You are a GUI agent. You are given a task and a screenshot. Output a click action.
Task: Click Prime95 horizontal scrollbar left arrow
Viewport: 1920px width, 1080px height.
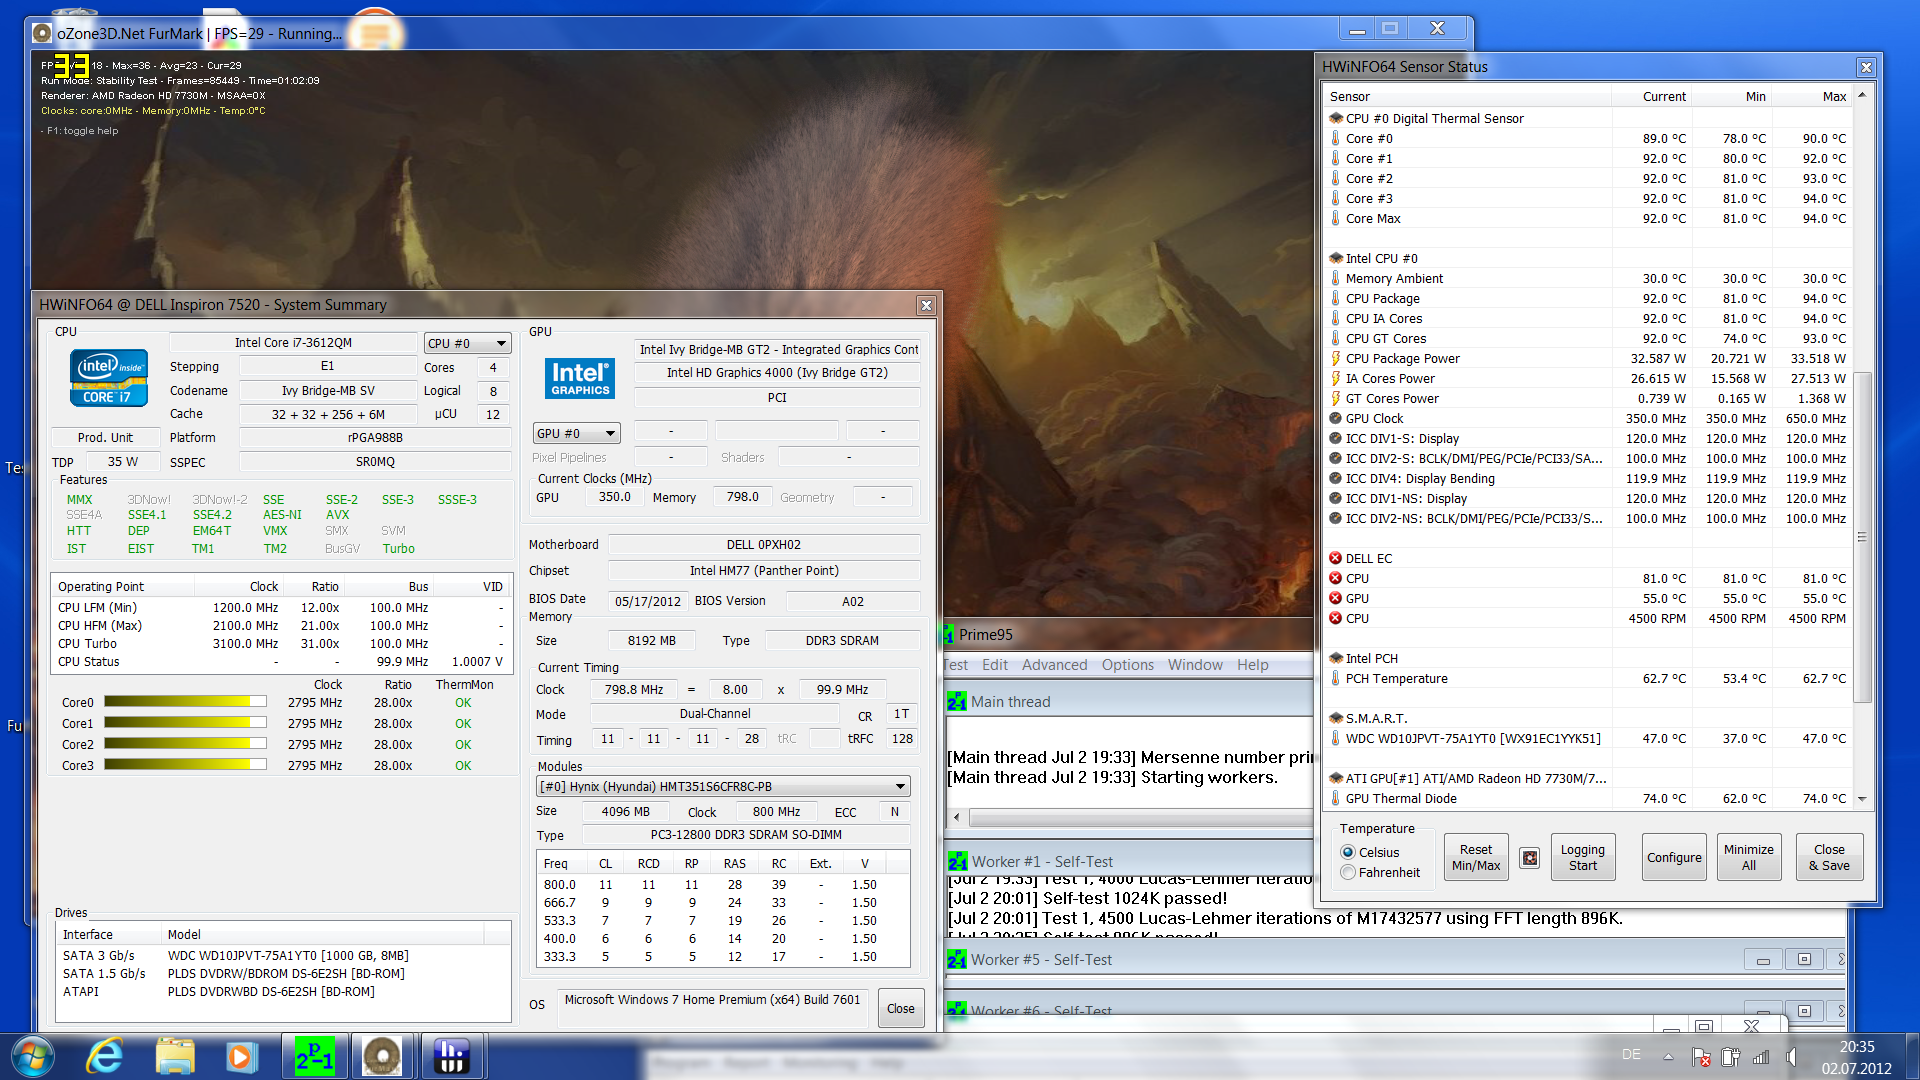(957, 817)
